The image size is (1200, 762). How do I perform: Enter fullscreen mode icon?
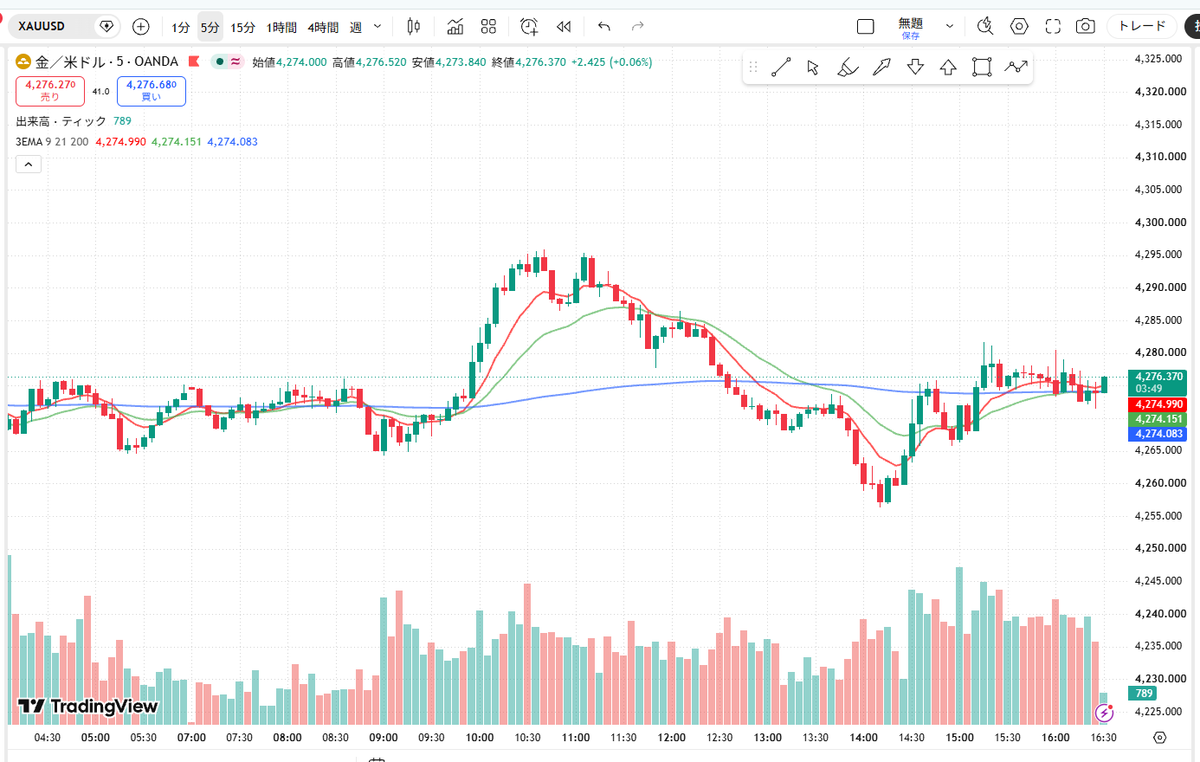1052,27
